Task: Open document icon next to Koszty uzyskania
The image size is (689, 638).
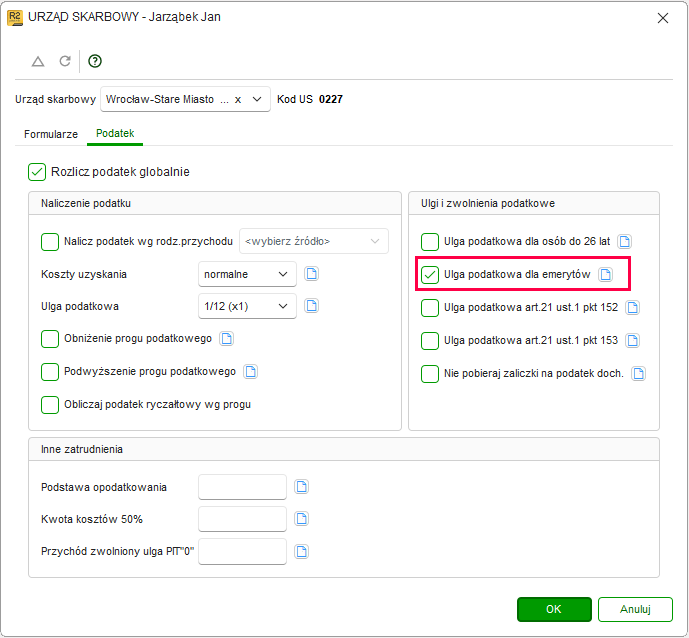Action: click(312, 274)
